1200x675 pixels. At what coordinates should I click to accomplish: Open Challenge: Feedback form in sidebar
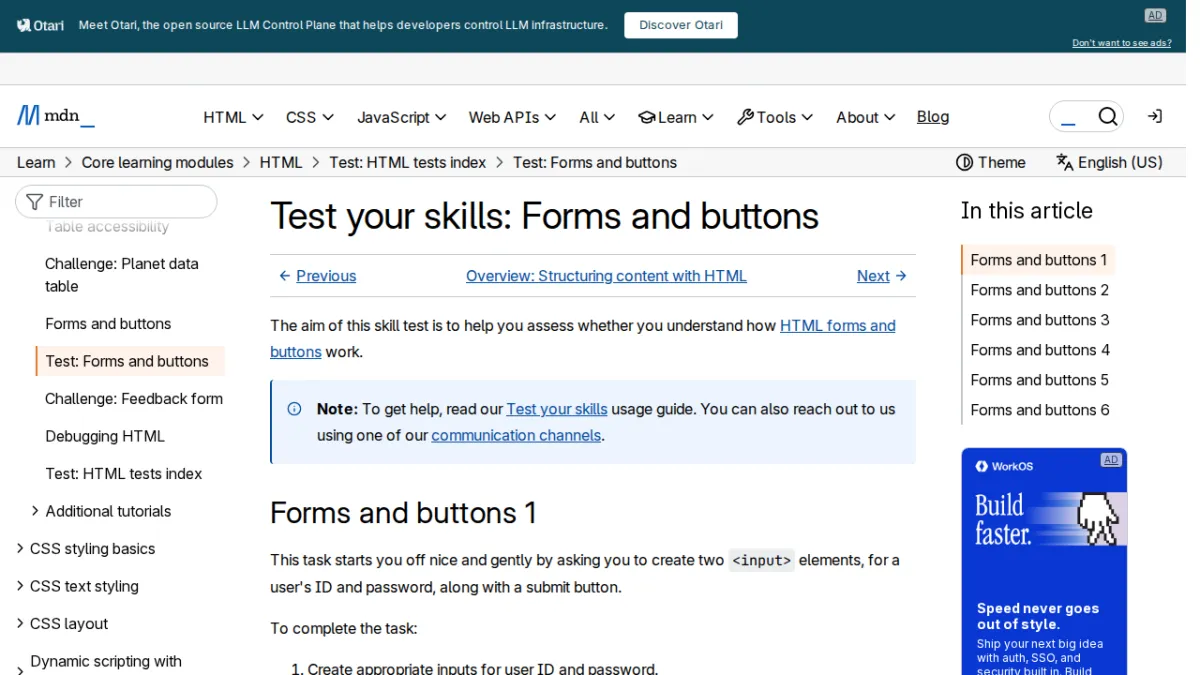click(134, 398)
